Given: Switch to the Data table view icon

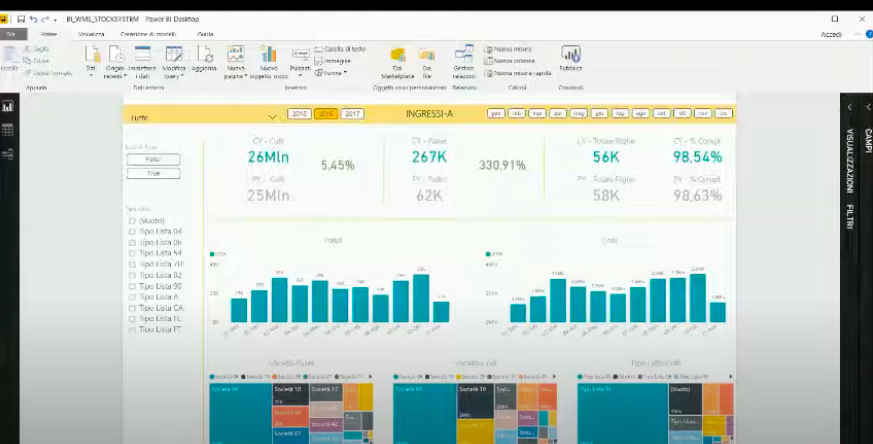Looking at the screenshot, I should tap(7, 129).
